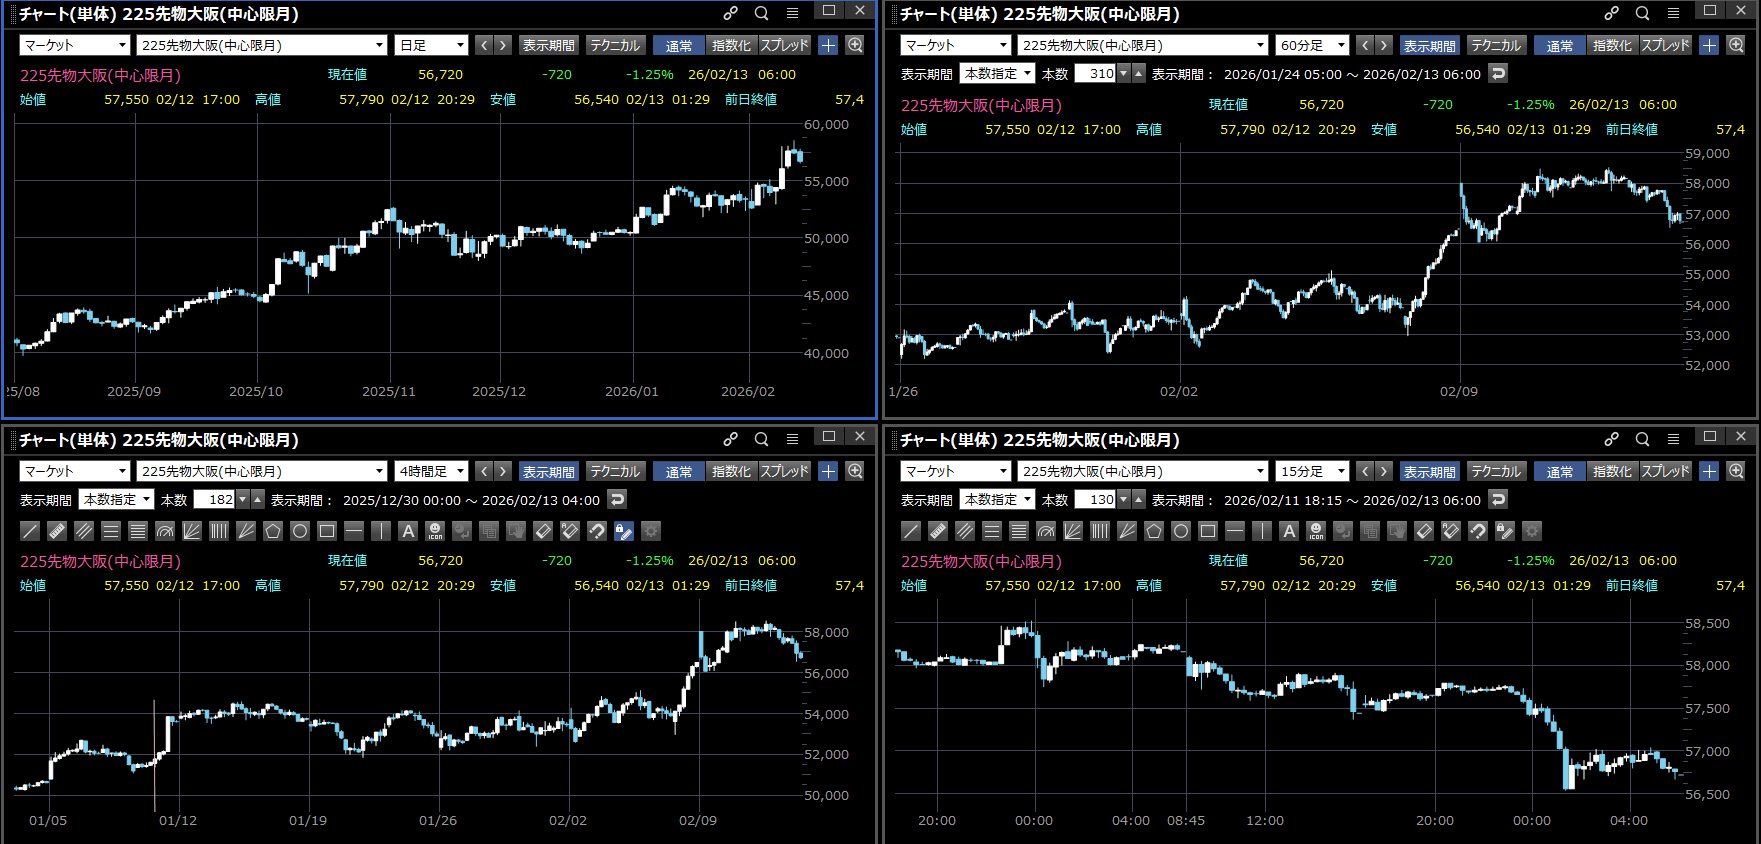Select text annotation 'A' tool in 15-minute chart

pos(1289,531)
